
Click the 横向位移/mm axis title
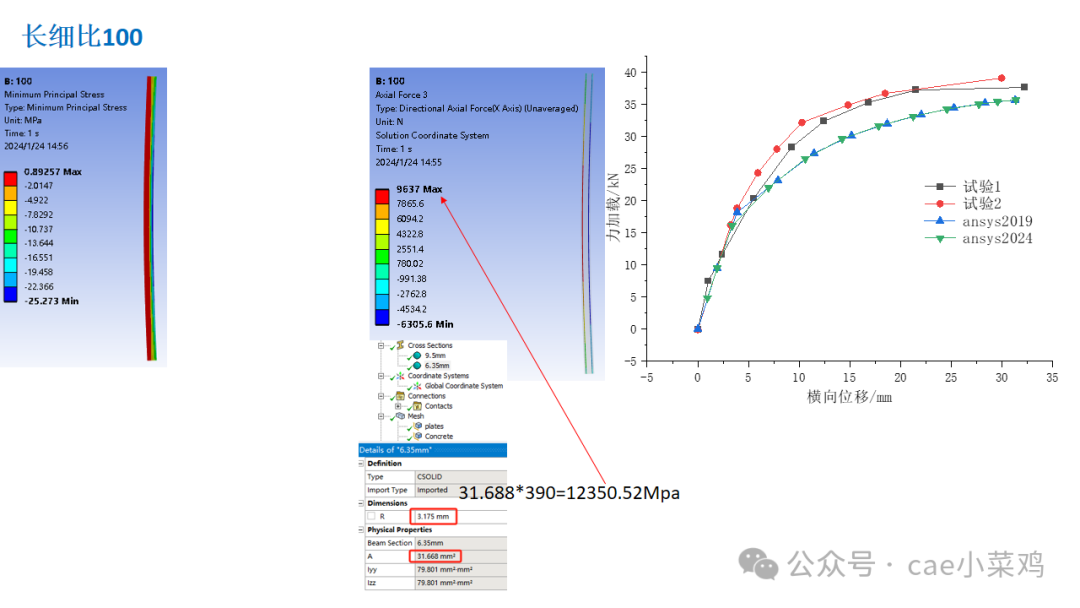(849, 397)
